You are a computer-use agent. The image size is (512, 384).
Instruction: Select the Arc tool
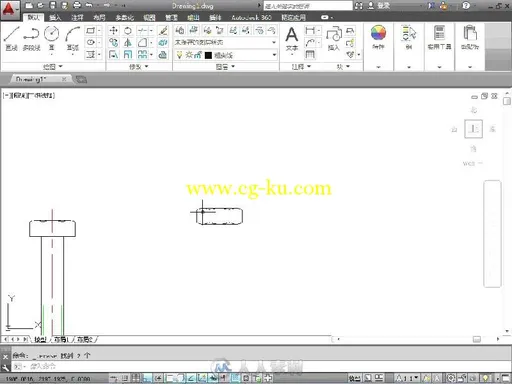pyautogui.click(x=73, y=38)
